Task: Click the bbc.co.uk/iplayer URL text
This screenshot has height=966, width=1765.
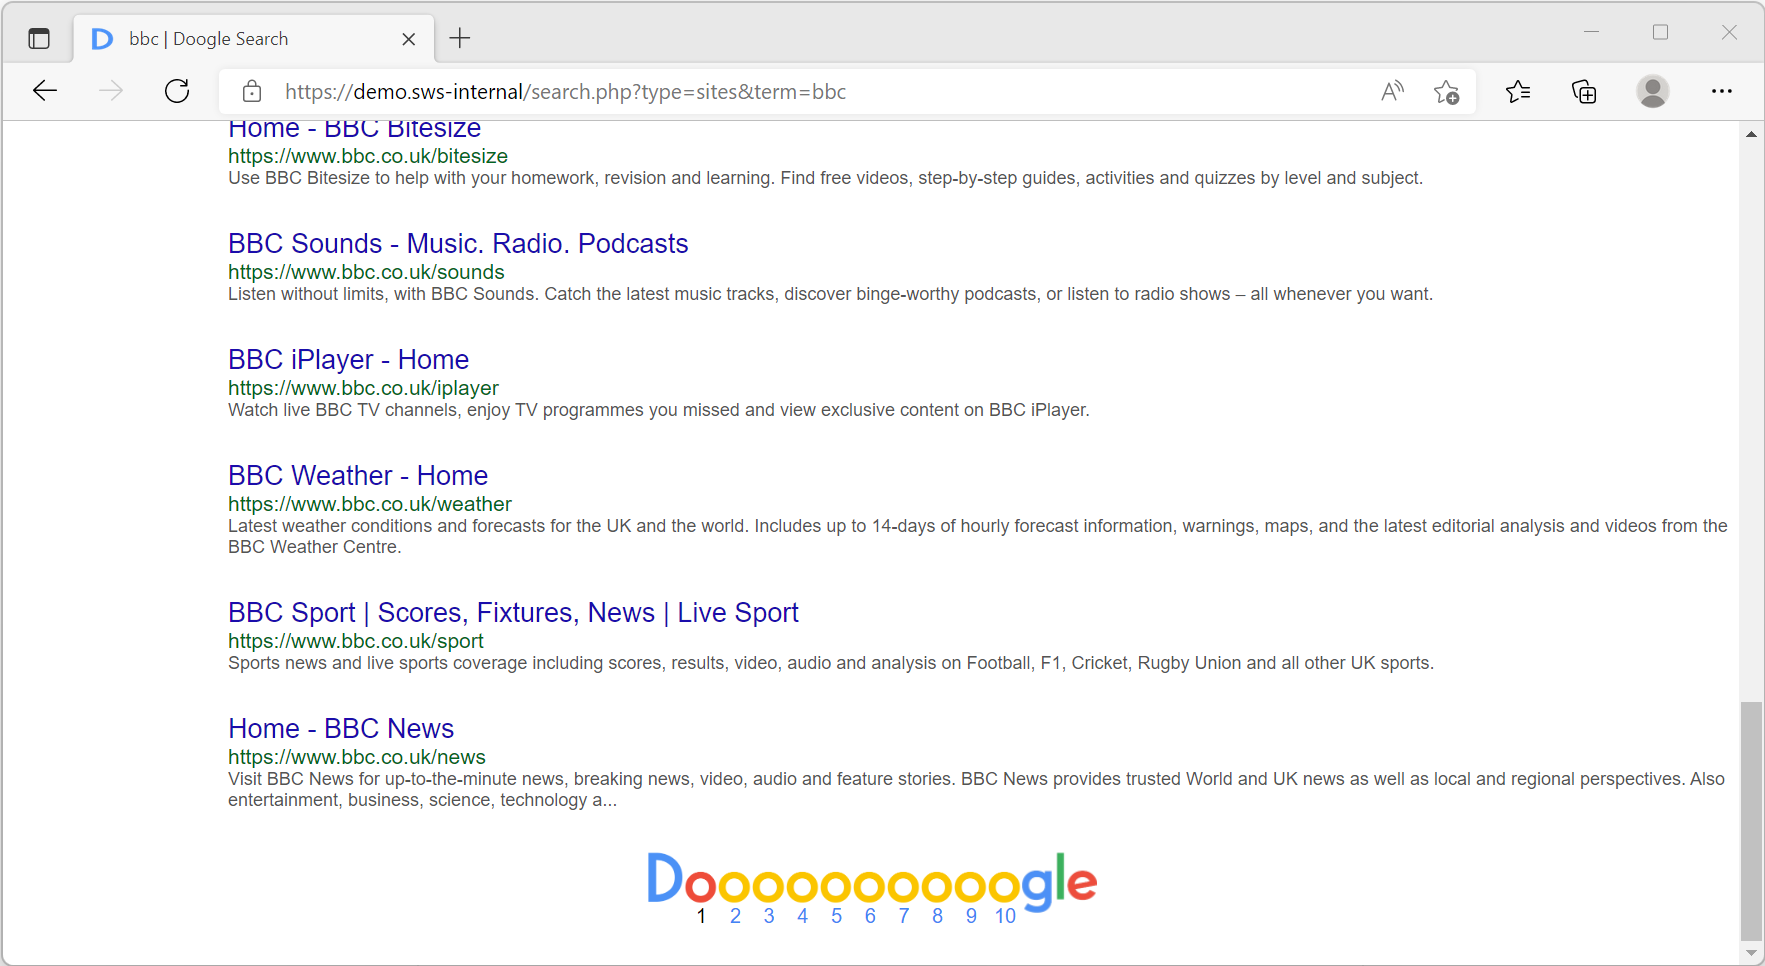Action: (x=363, y=388)
